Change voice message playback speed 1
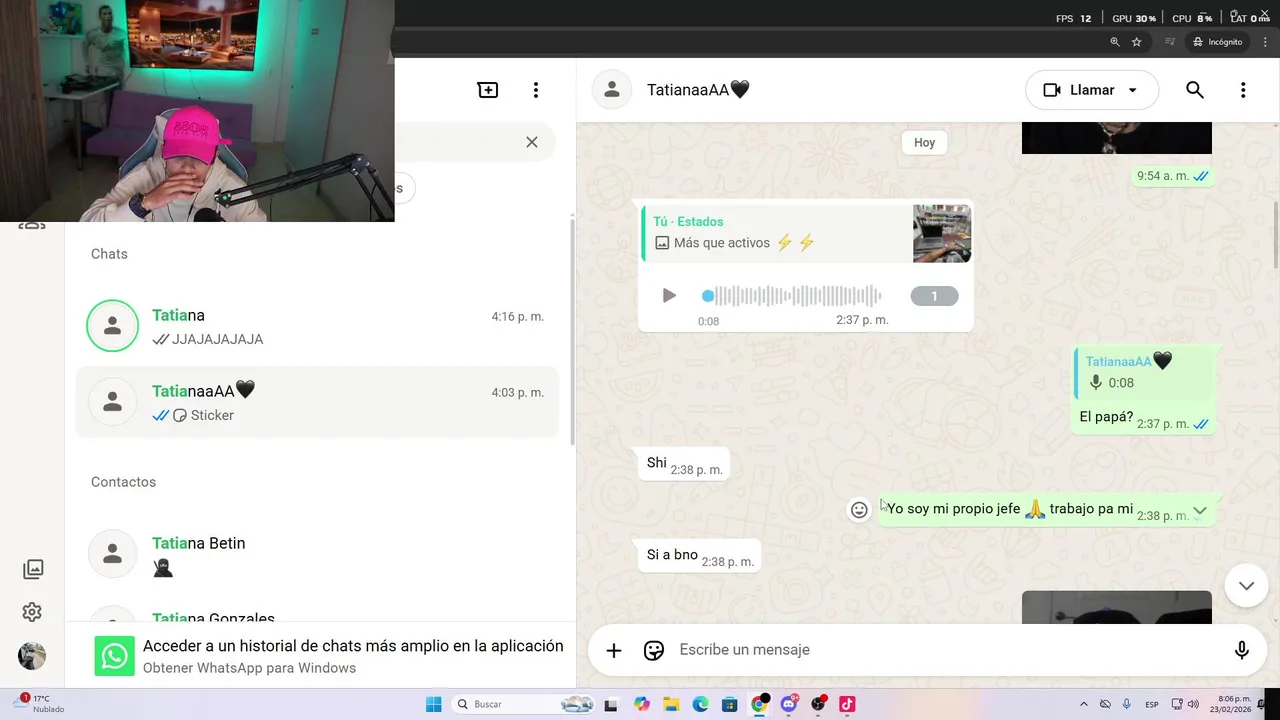The image size is (1280, 720). click(x=934, y=296)
